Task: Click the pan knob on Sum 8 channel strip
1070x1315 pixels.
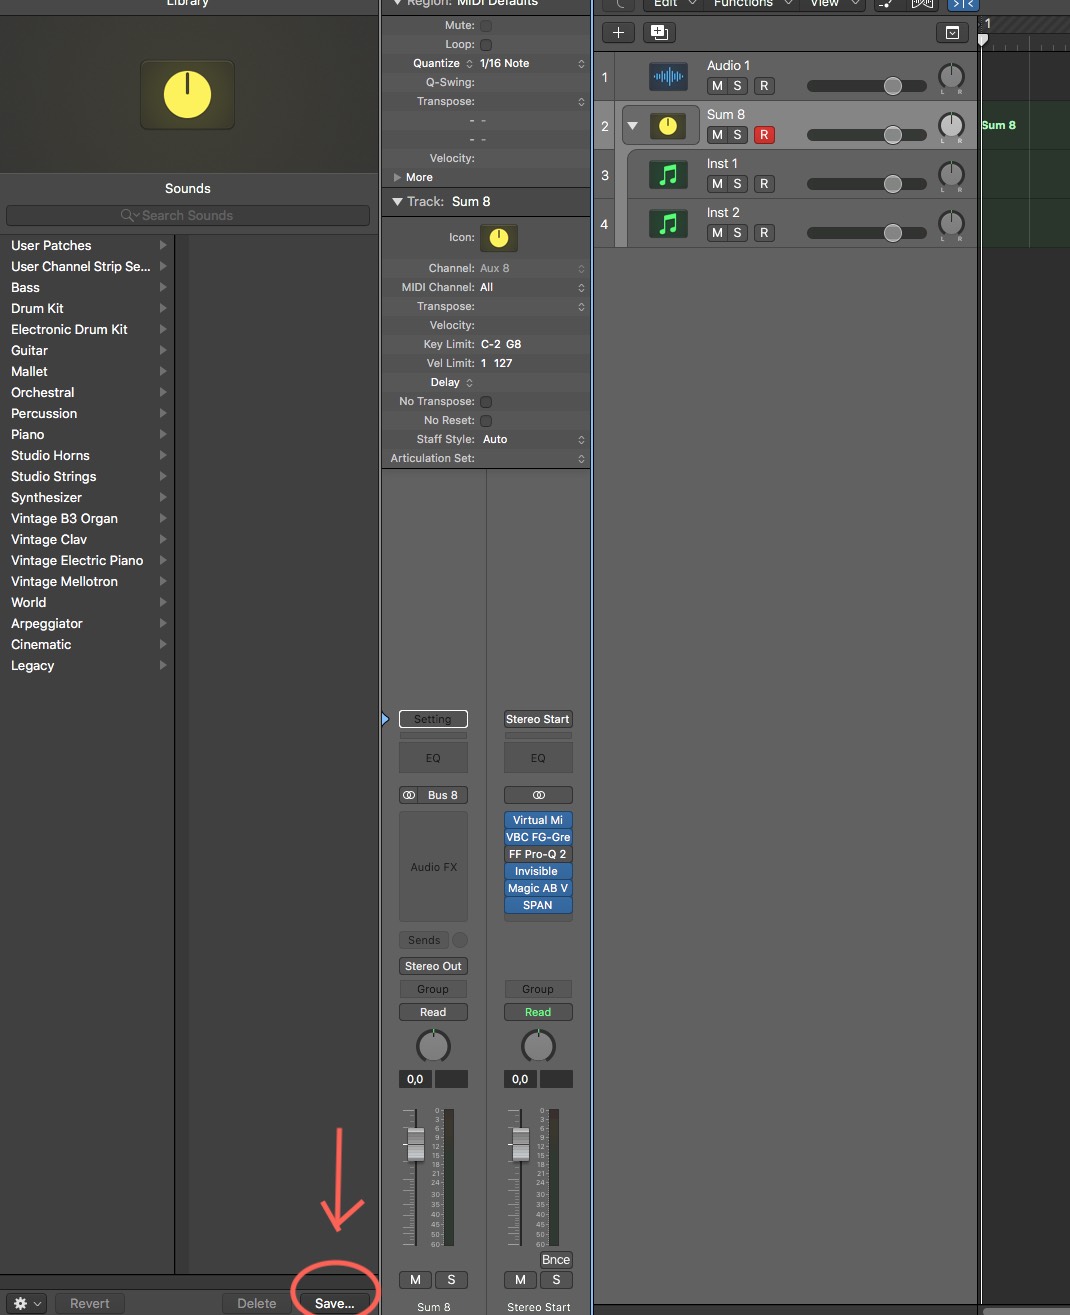Action: point(433,1046)
